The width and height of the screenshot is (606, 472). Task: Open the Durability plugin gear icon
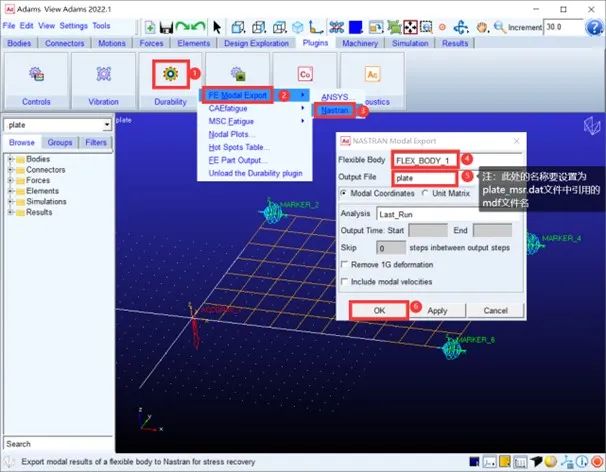(x=170, y=73)
